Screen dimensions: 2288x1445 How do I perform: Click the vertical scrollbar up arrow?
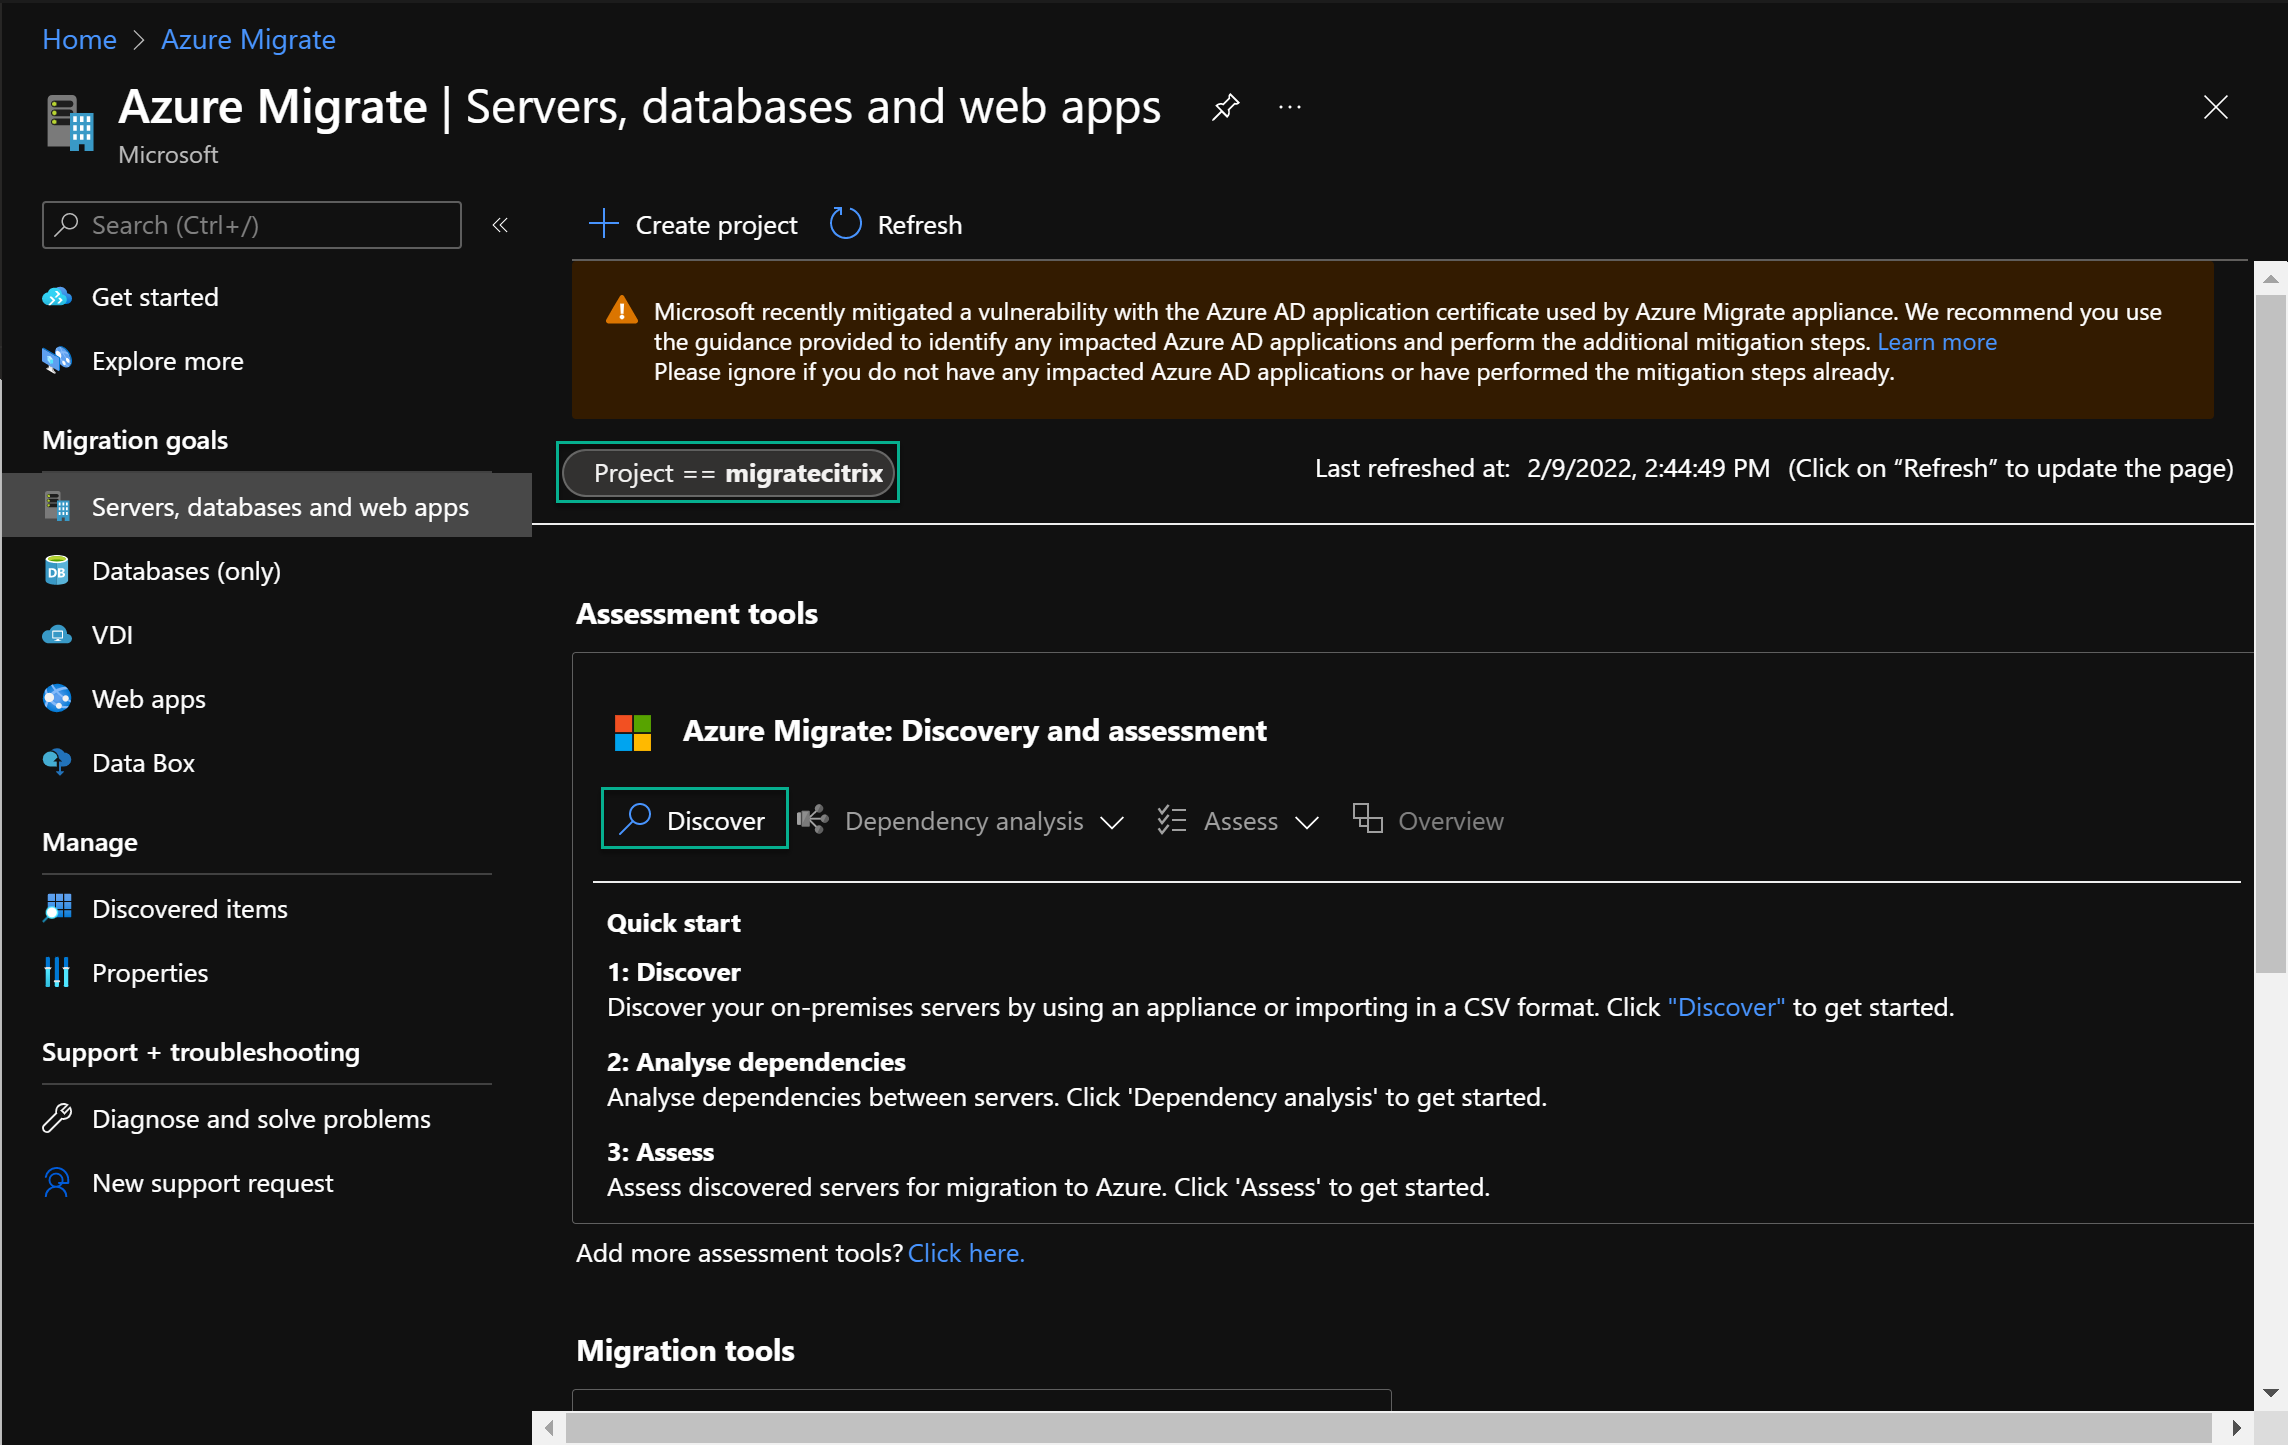(2270, 279)
